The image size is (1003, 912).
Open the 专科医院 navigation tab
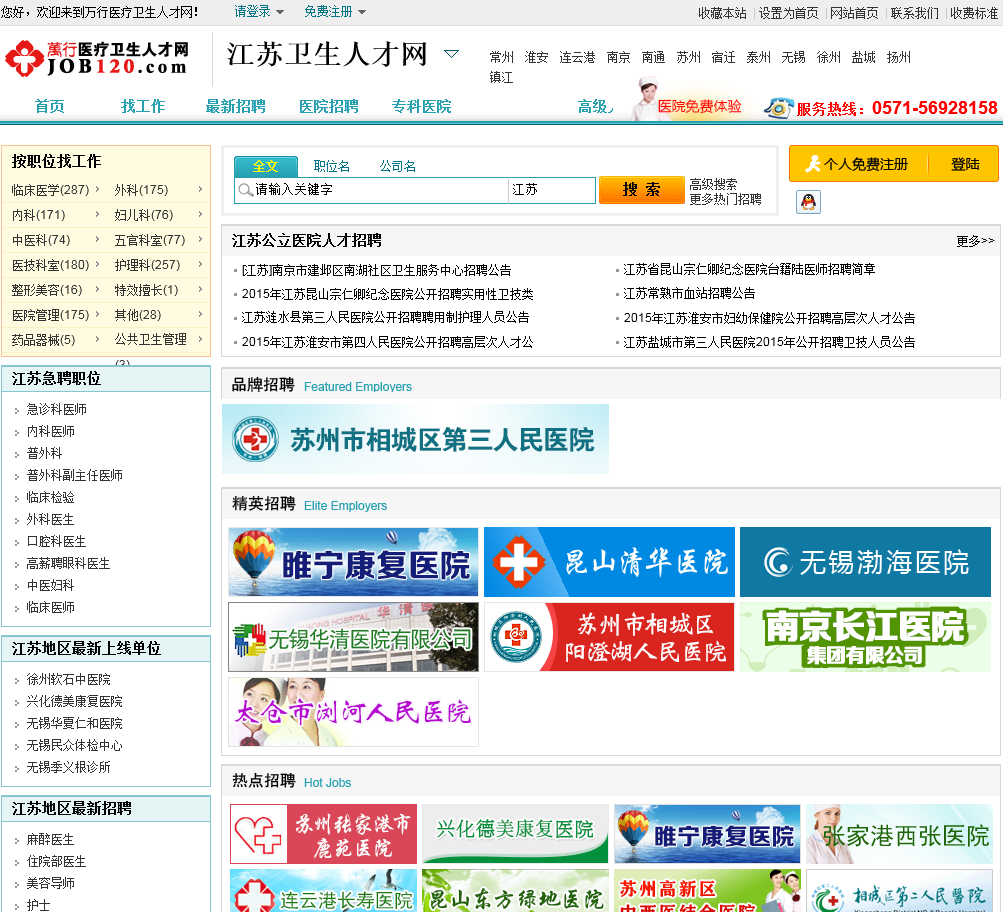(422, 106)
